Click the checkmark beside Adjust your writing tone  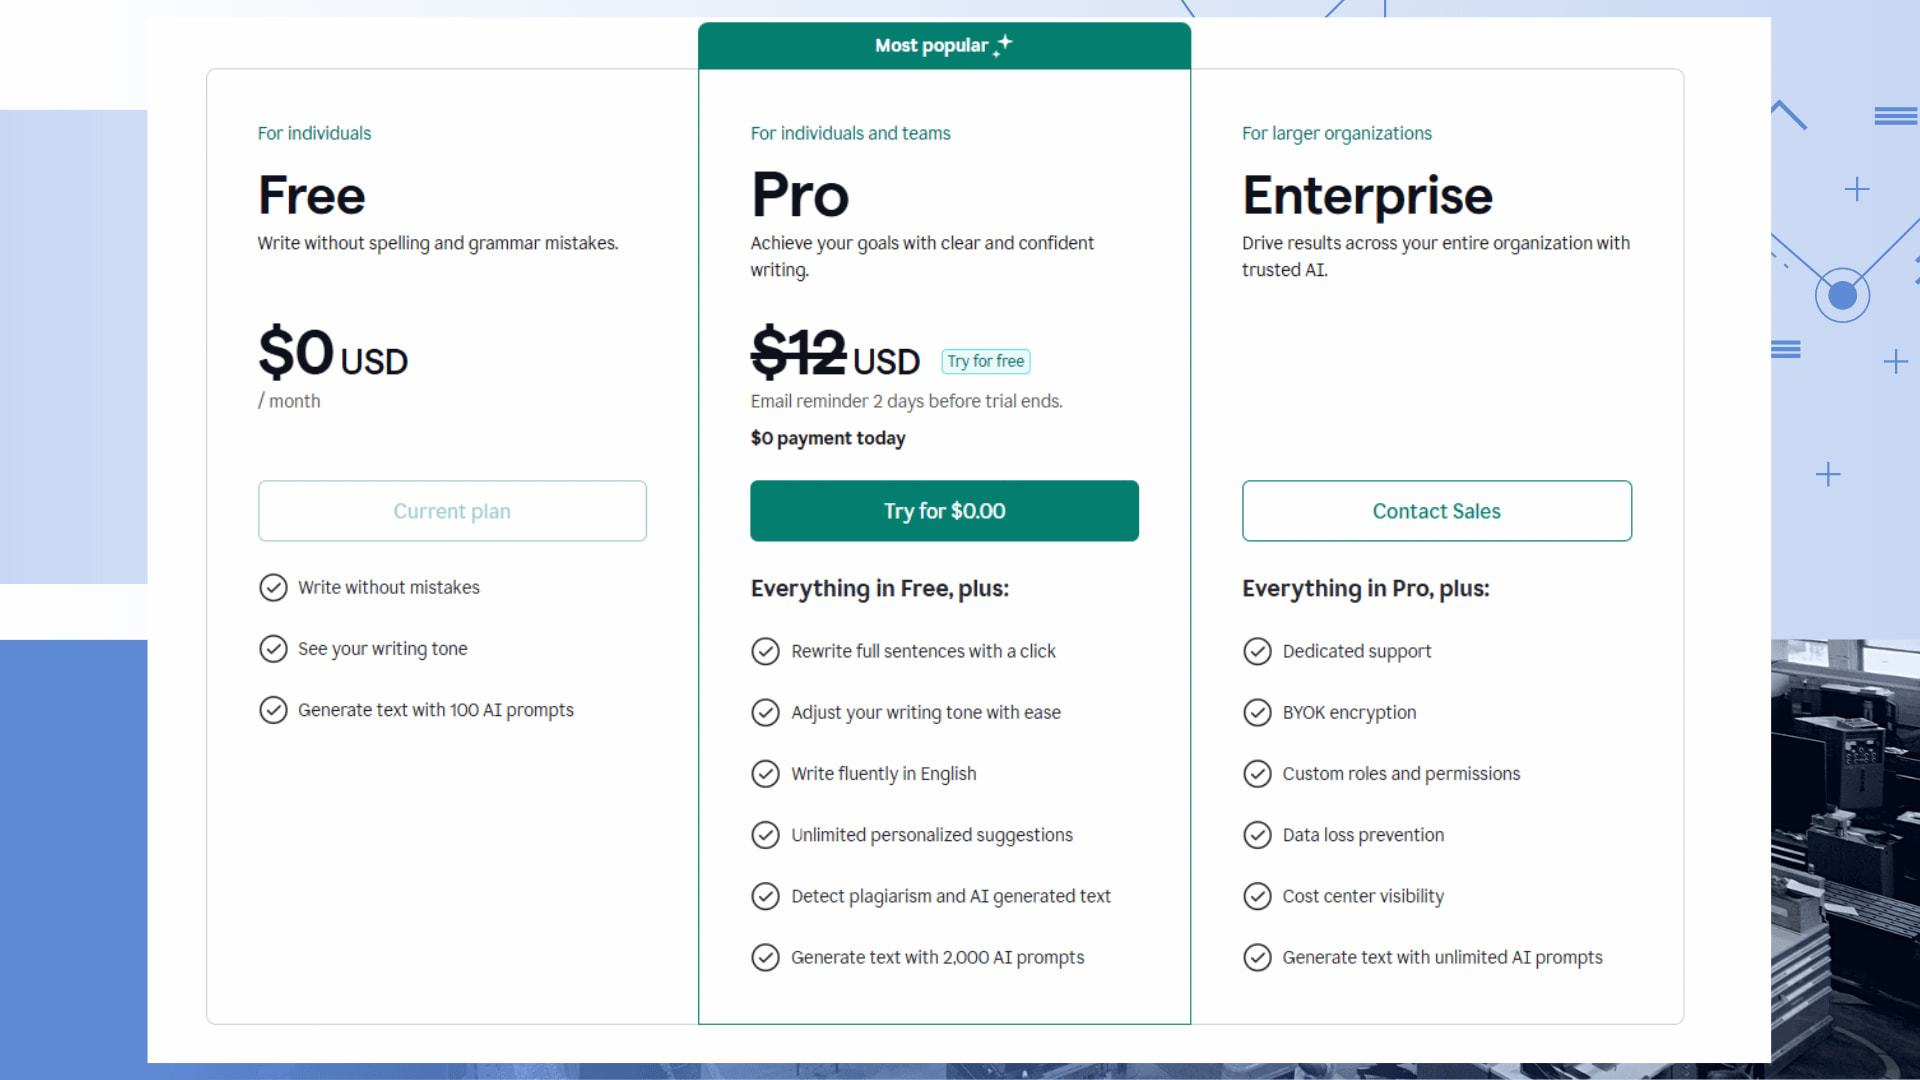[x=766, y=712]
